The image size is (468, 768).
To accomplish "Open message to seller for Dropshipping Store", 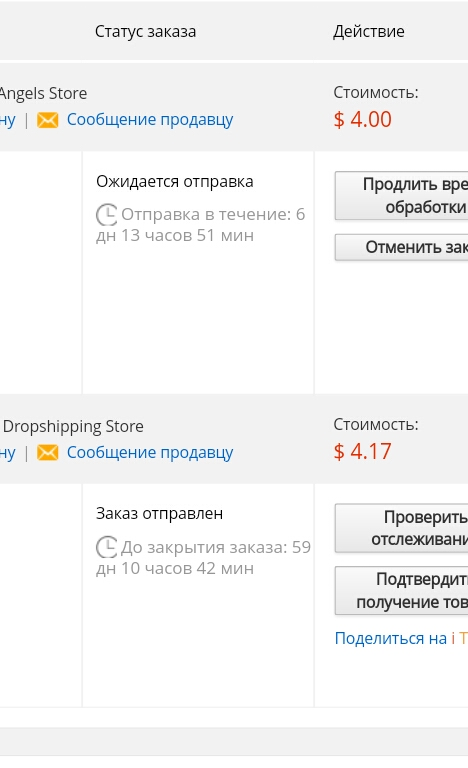I will 150,453.
